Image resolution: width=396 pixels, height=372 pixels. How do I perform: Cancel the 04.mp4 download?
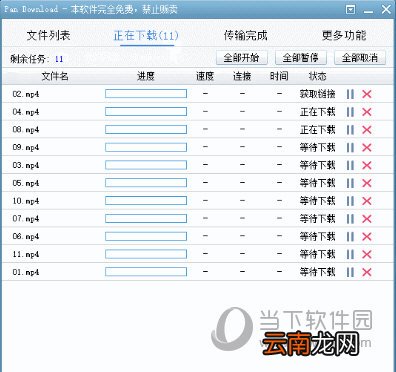pos(367,112)
